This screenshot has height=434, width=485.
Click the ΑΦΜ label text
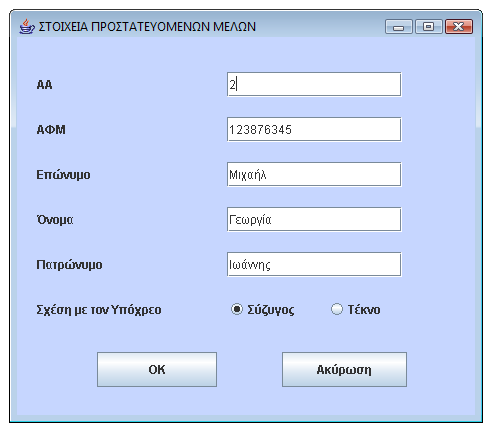[x=51, y=129]
